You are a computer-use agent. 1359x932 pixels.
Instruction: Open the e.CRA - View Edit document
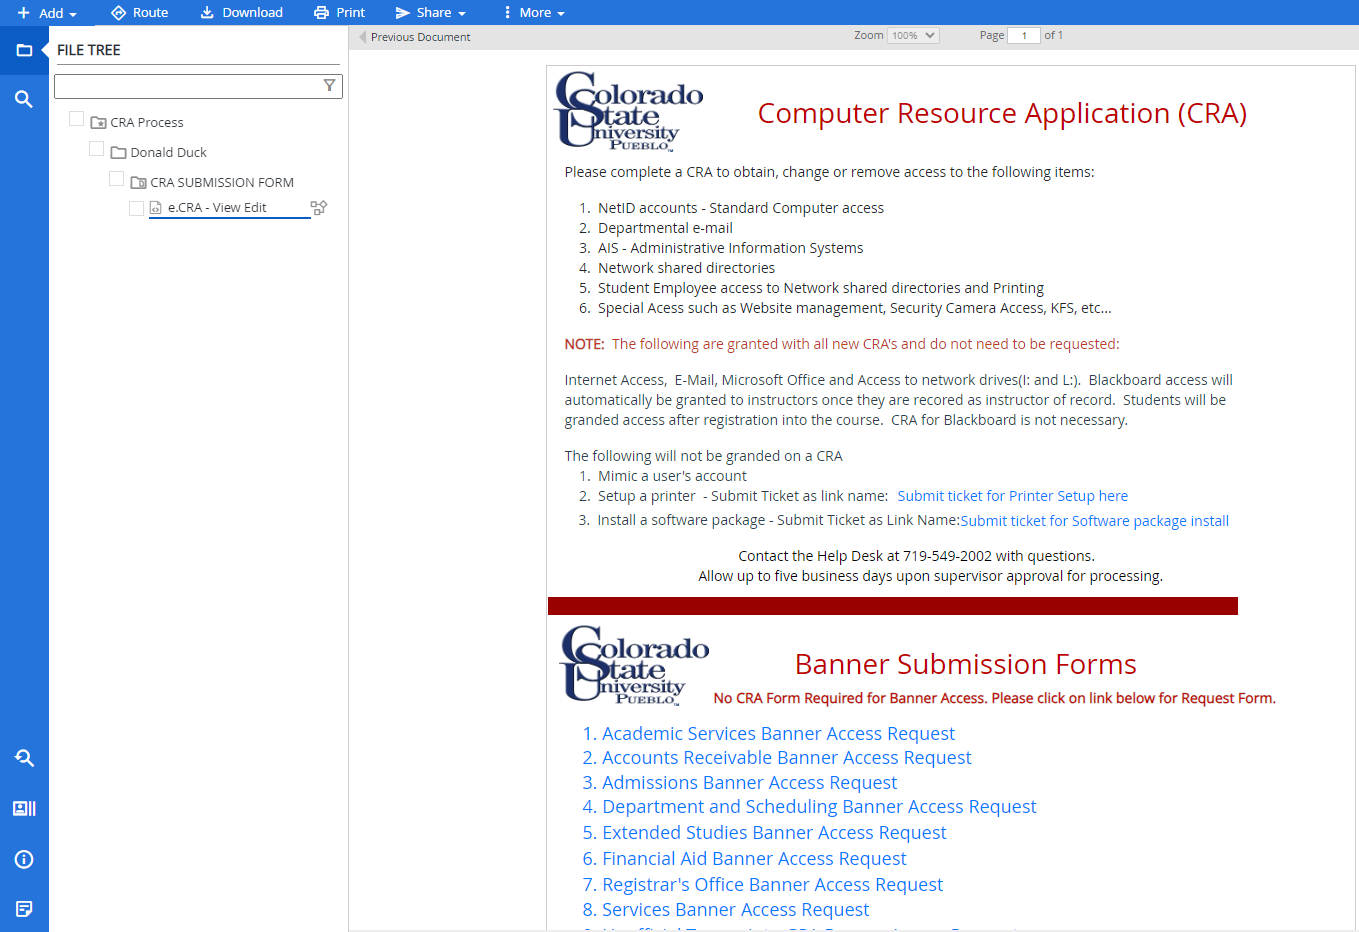coord(217,208)
